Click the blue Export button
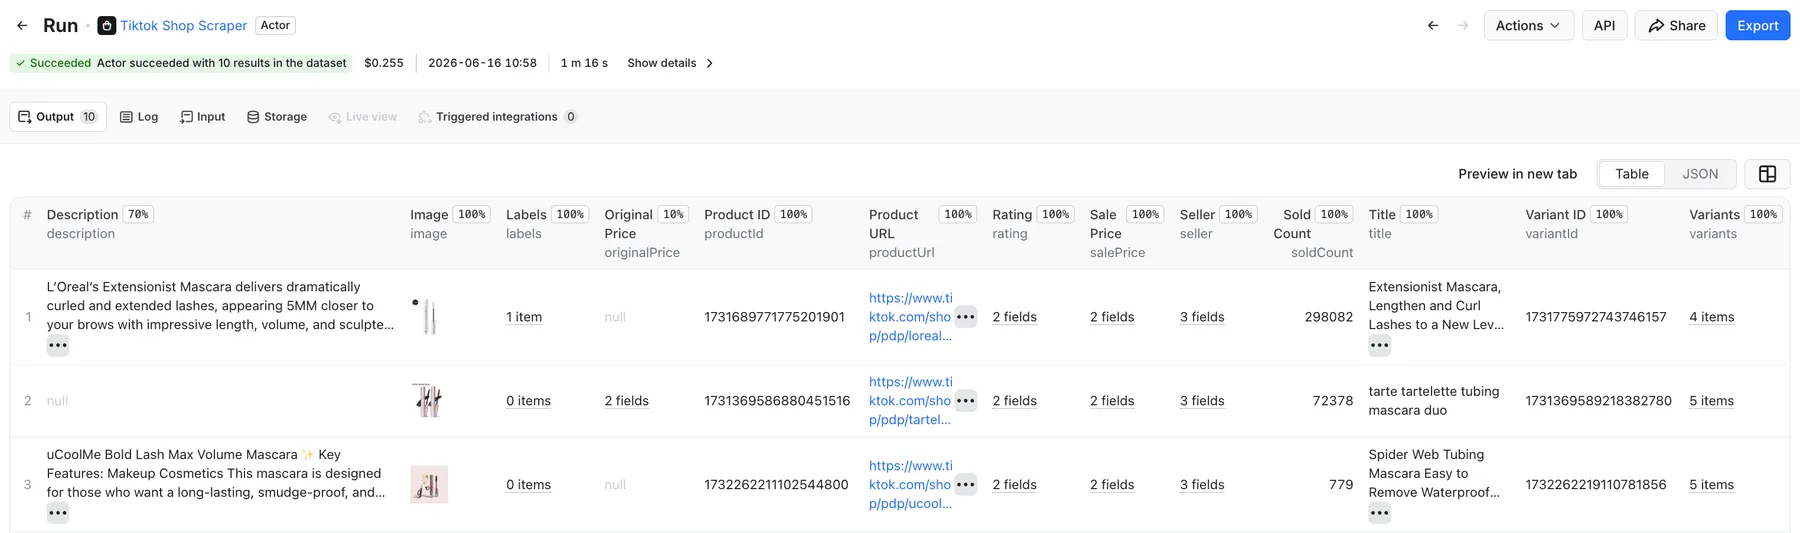This screenshot has height=533, width=1800. (x=1757, y=26)
